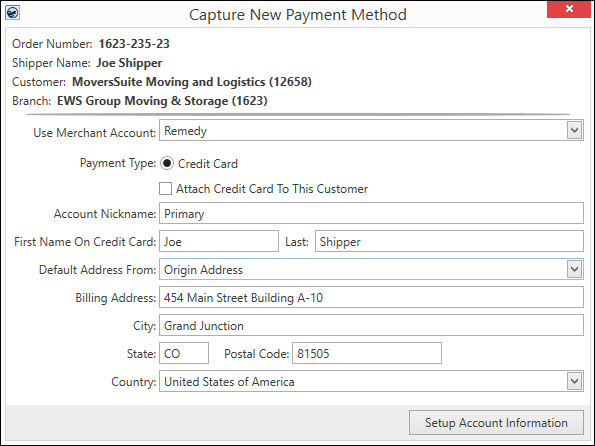
Task: Click the Billing Address field
Action: [x=371, y=297]
